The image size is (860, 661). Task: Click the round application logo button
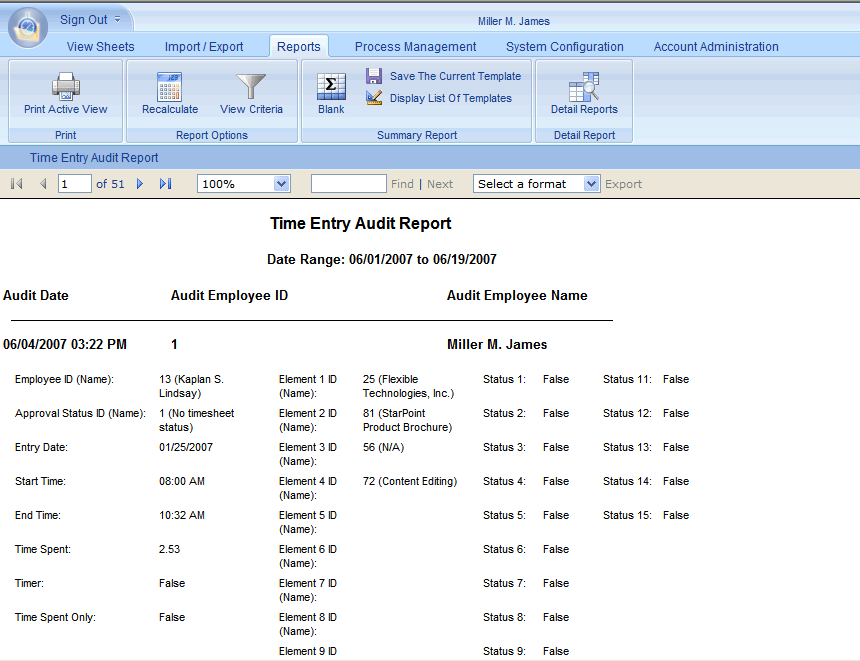(x=27, y=27)
